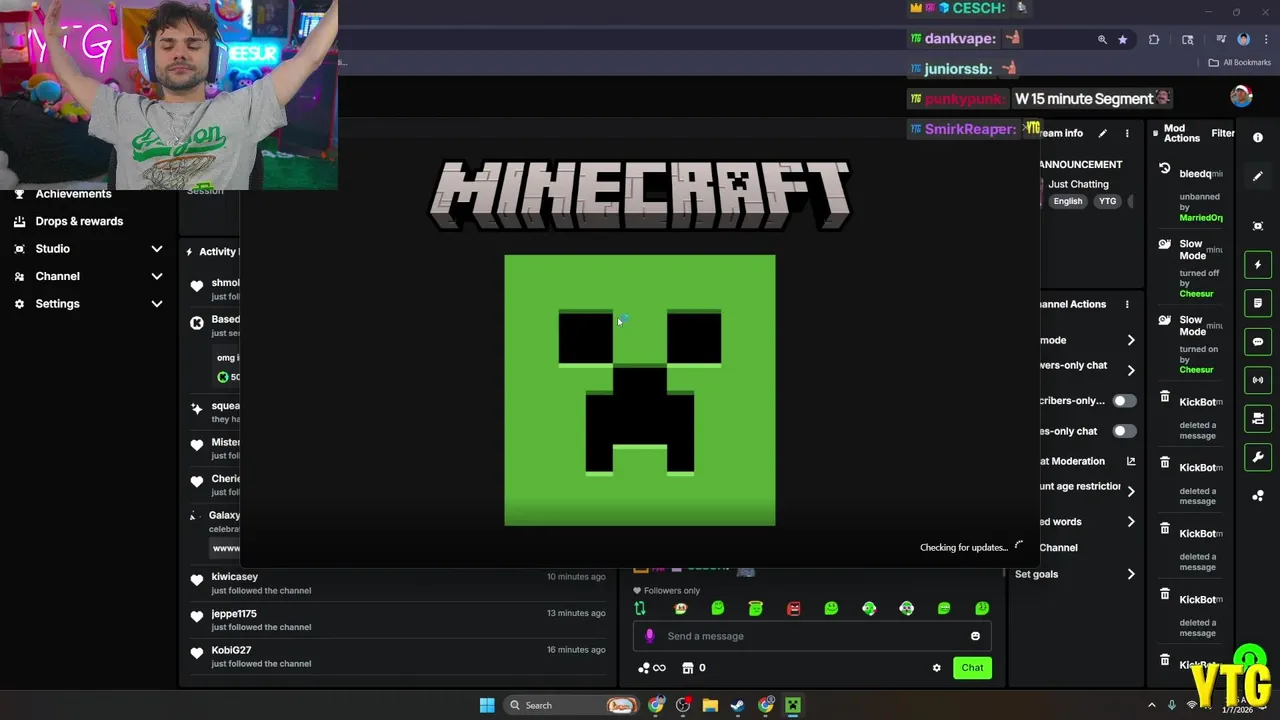Open Chat Moderation external link icon
The image size is (1280, 720).
click(1131, 461)
